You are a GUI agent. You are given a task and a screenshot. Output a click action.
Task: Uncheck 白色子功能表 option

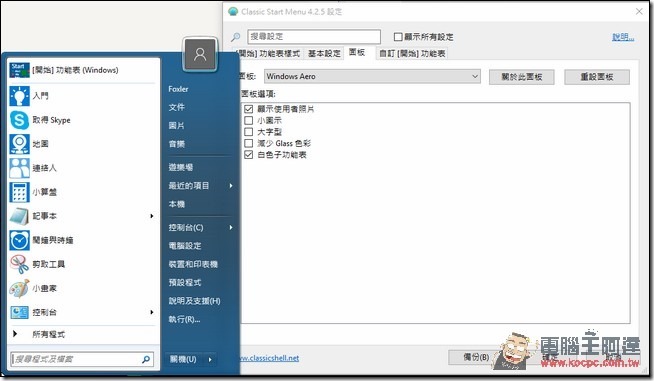[x=249, y=155]
